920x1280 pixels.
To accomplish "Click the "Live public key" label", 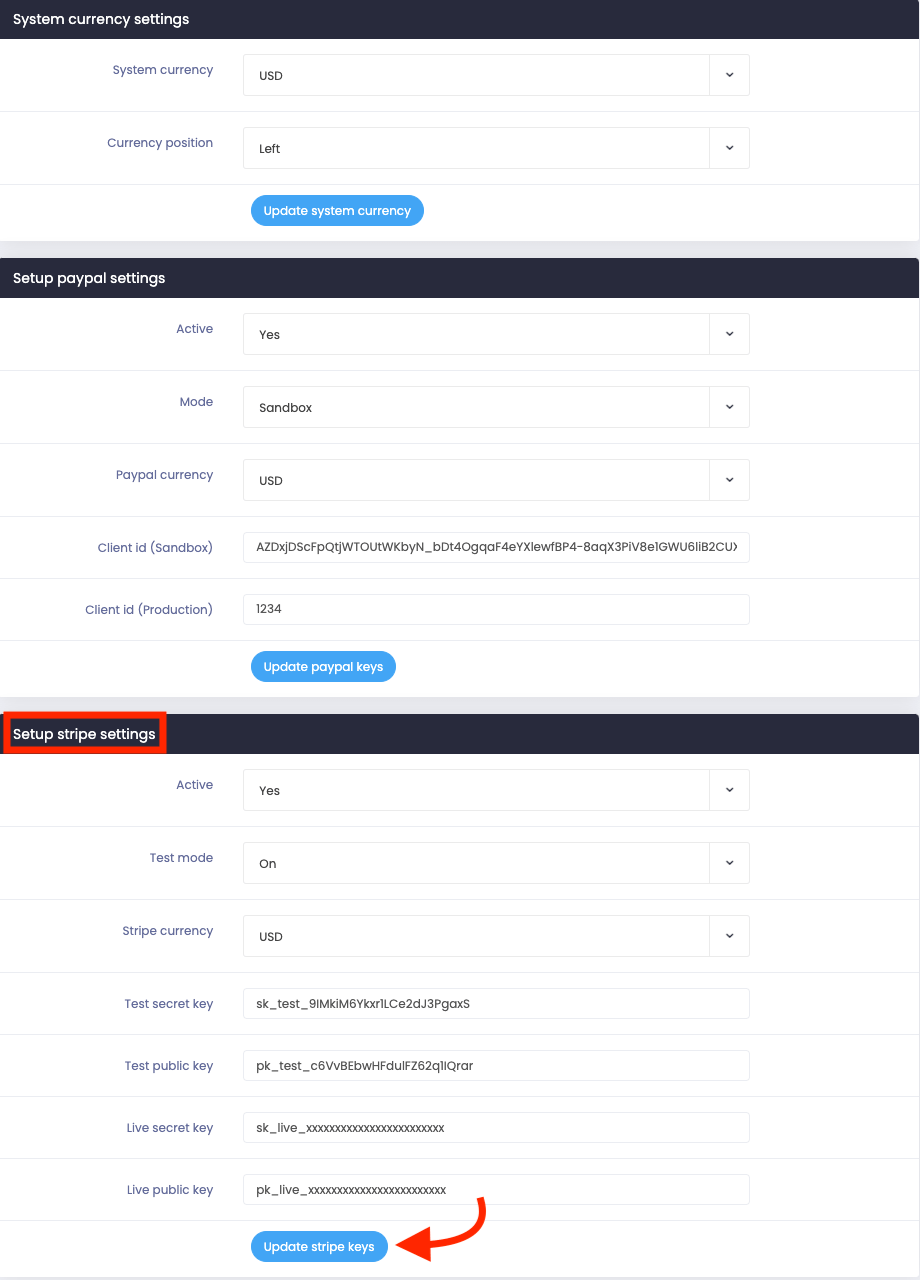I will pos(170,1190).
